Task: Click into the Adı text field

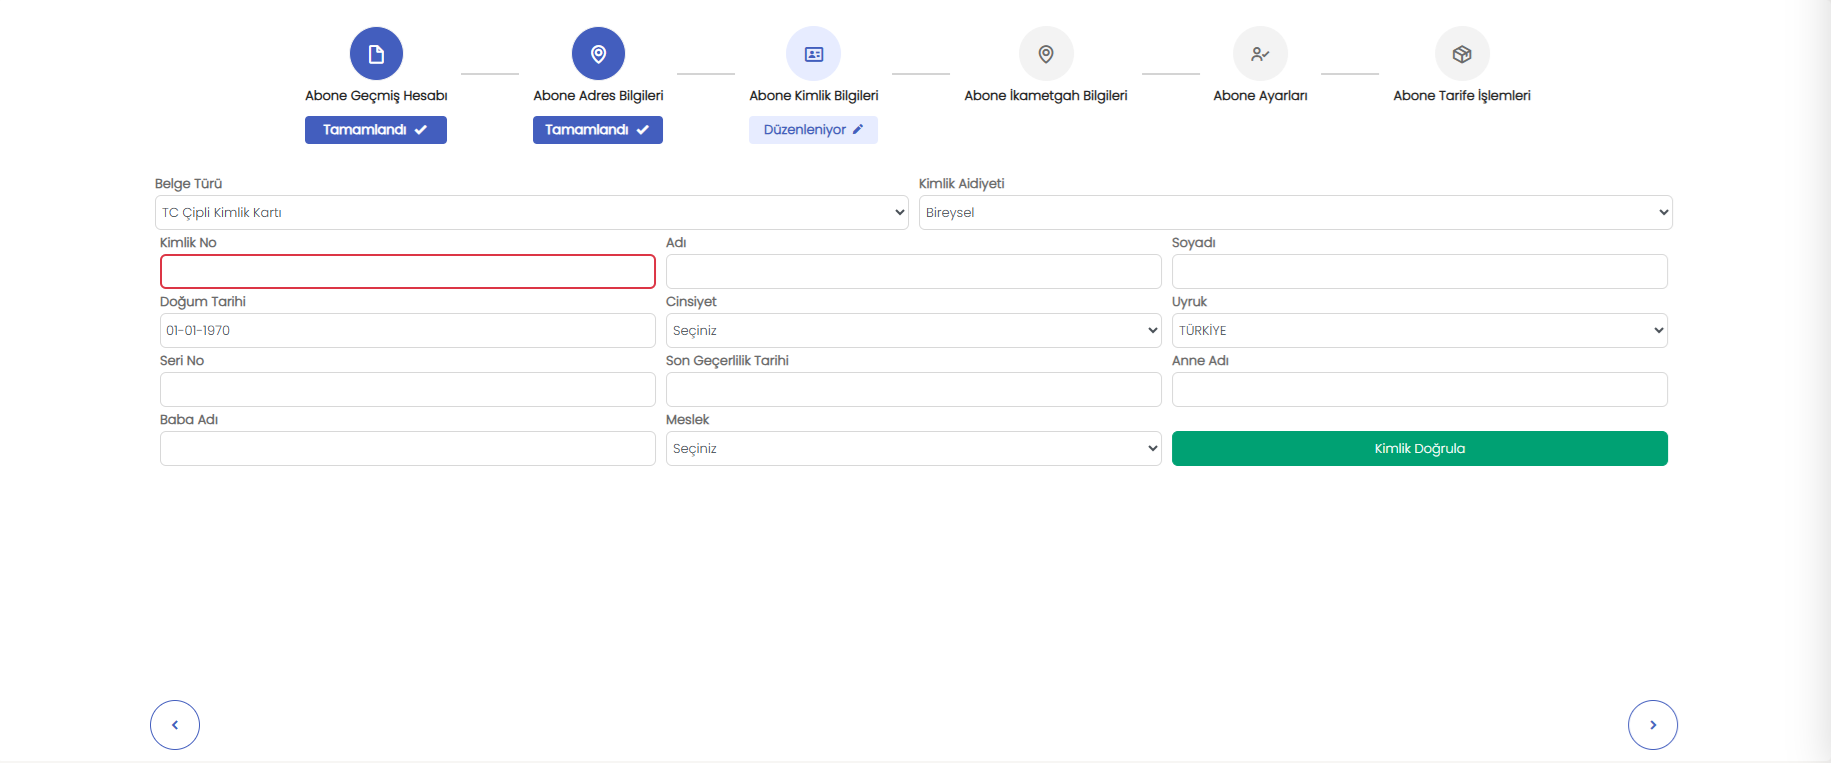Action: 913,272
